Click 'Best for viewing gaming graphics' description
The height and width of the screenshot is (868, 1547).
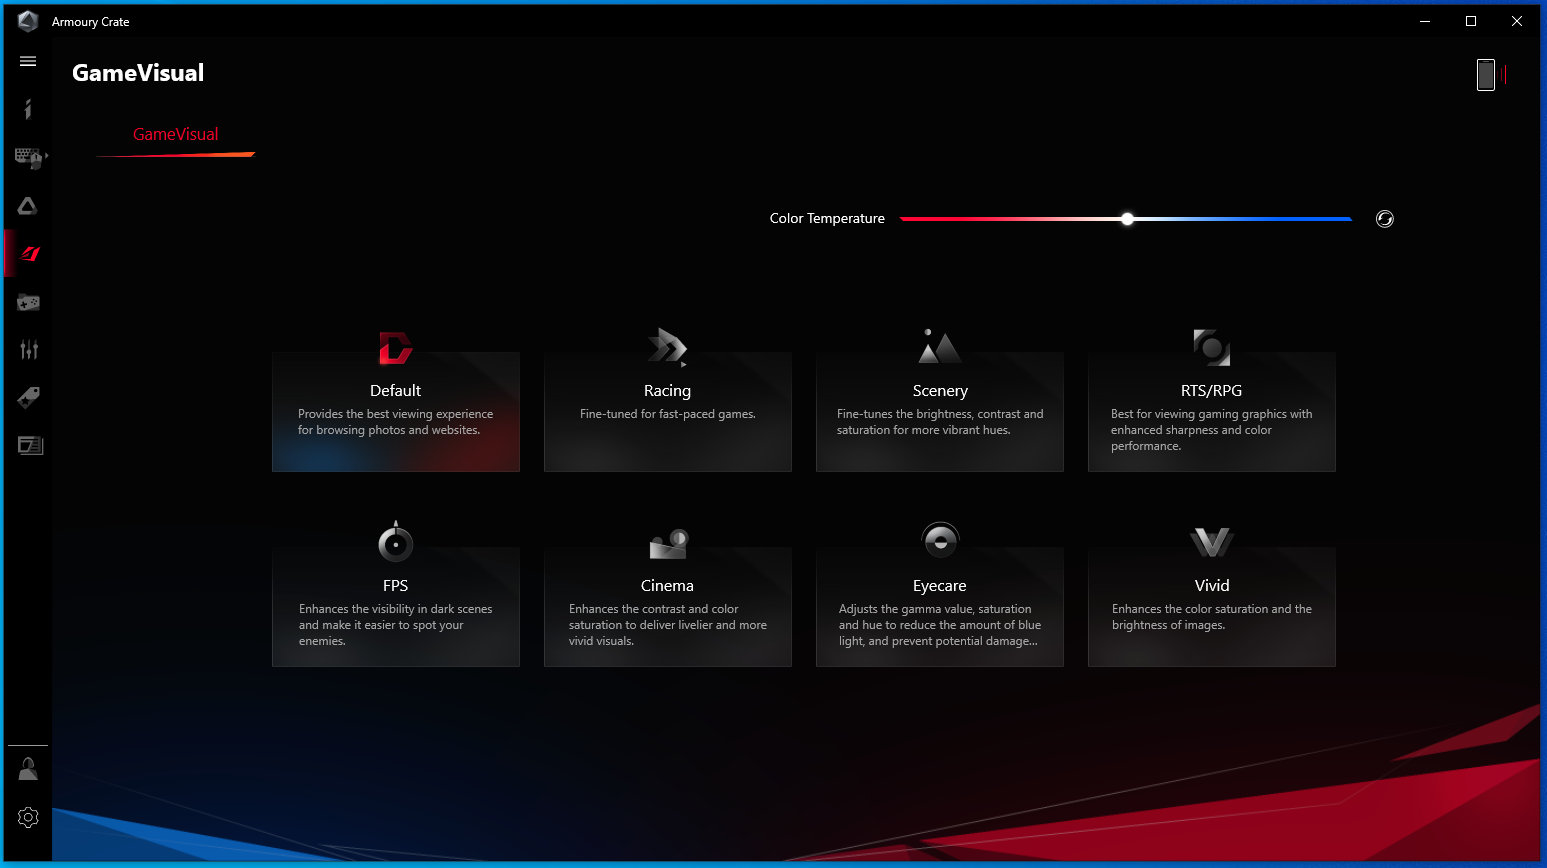coord(1211,430)
